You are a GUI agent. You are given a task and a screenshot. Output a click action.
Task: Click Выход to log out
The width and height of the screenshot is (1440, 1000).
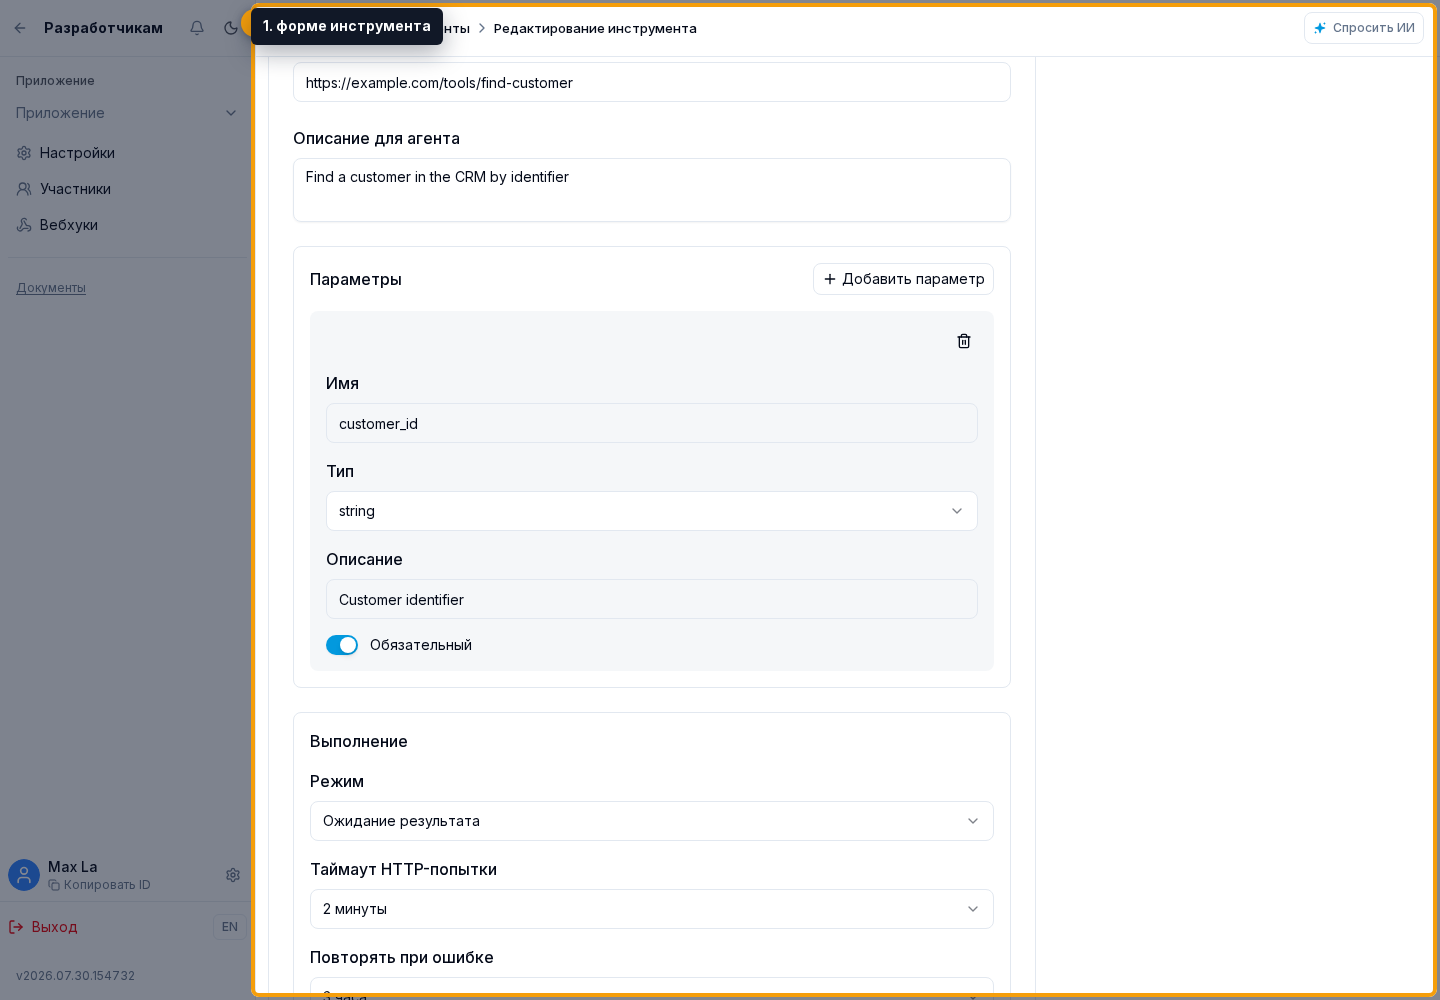pyautogui.click(x=43, y=927)
